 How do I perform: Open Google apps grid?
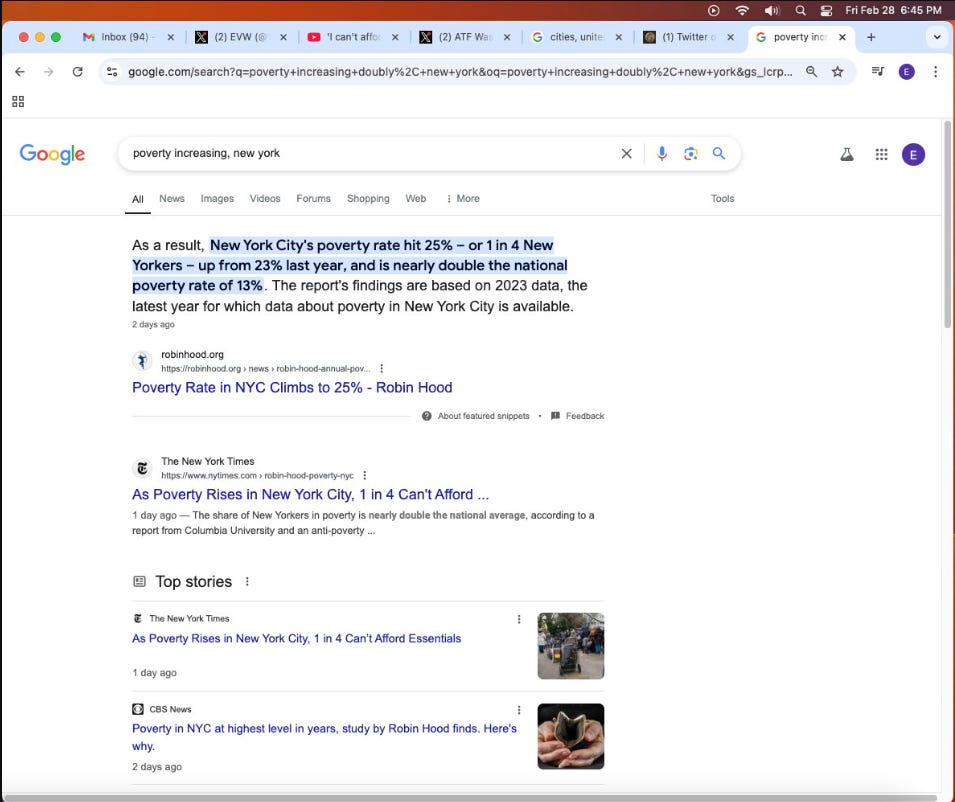pos(881,154)
